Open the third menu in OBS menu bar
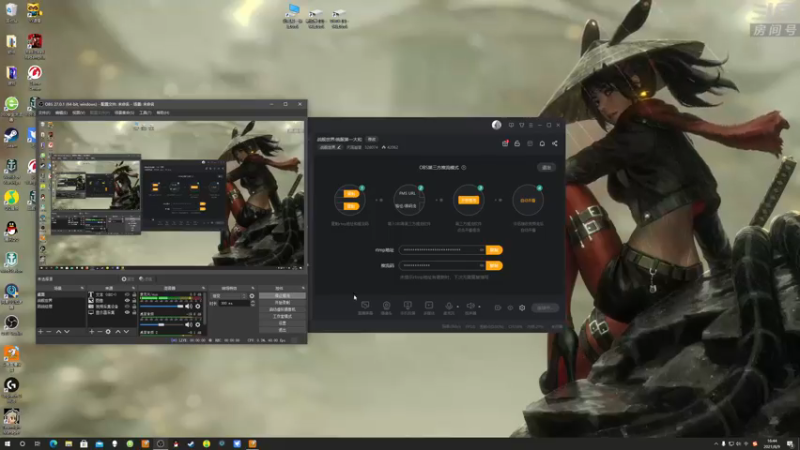The height and width of the screenshot is (450, 800). 78,113
